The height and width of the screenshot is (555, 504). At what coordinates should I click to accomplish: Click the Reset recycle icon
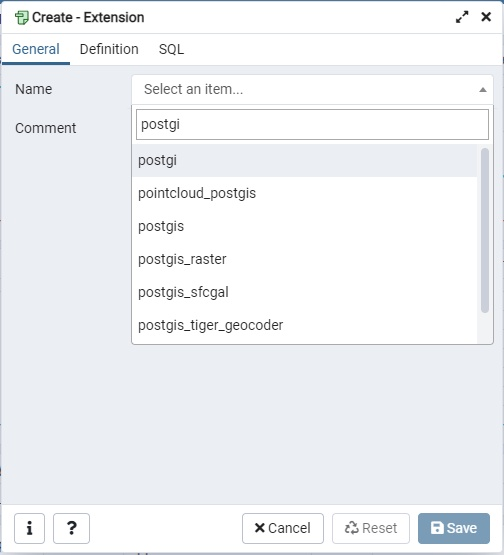[x=351, y=528]
